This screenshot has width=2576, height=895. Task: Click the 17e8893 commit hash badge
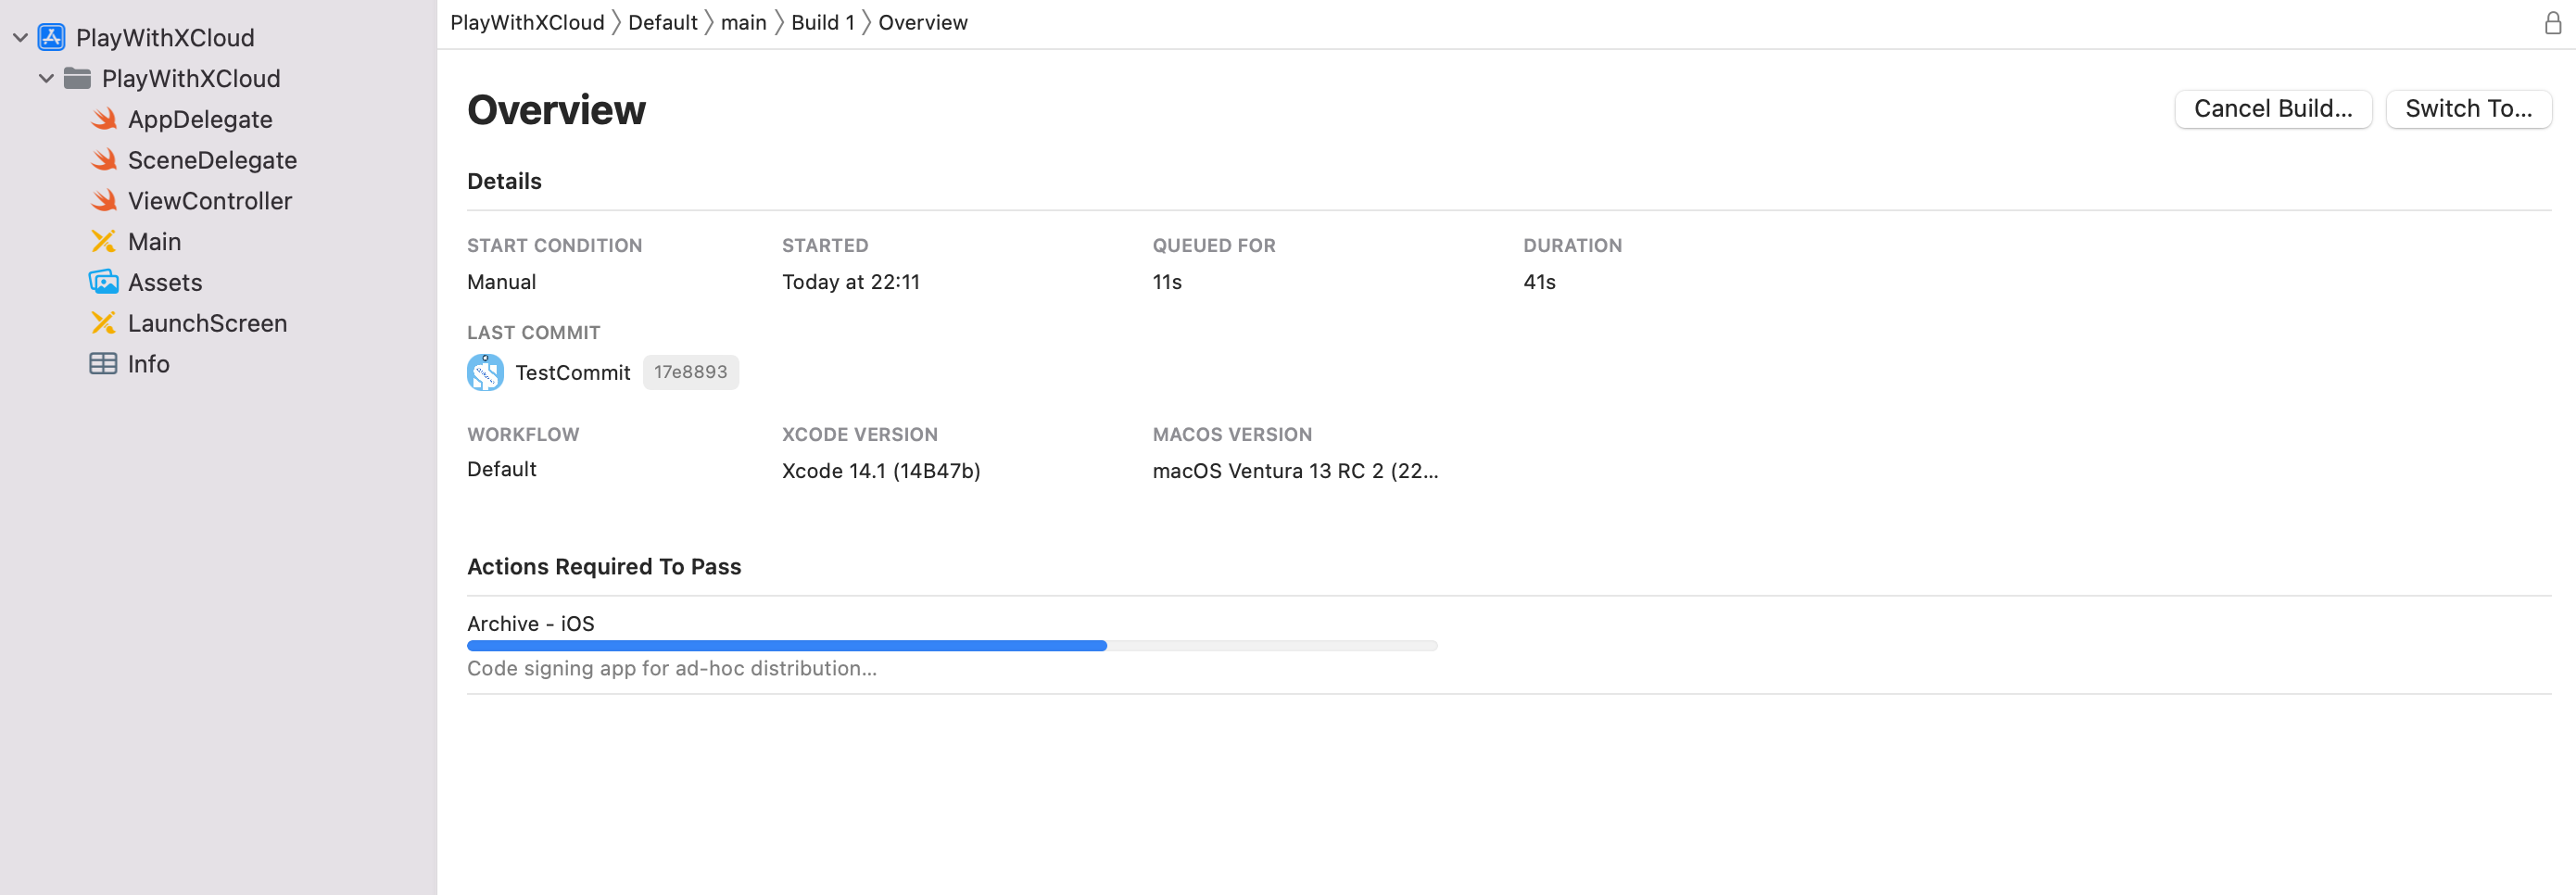(690, 371)
